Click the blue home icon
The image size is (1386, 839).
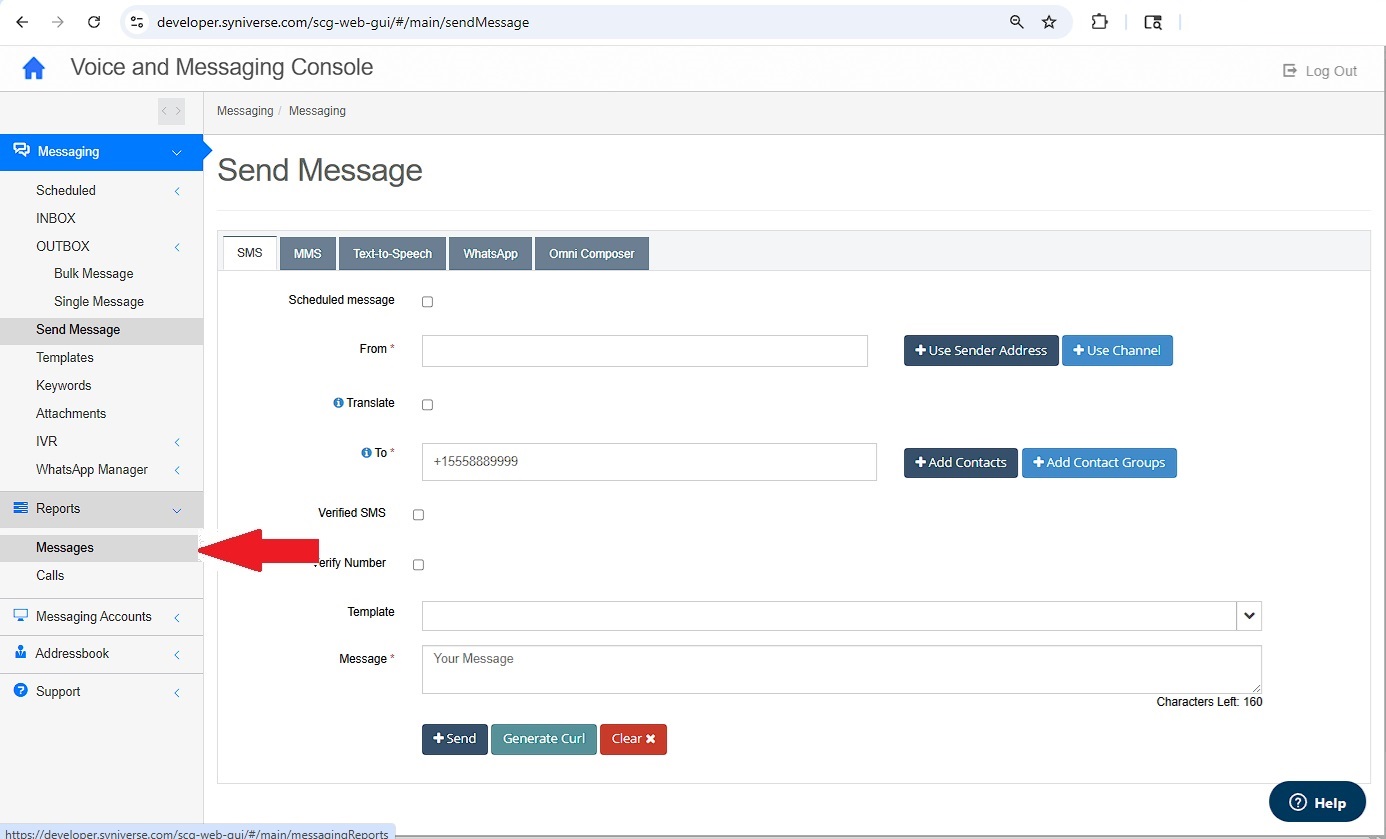click(34, 68)
